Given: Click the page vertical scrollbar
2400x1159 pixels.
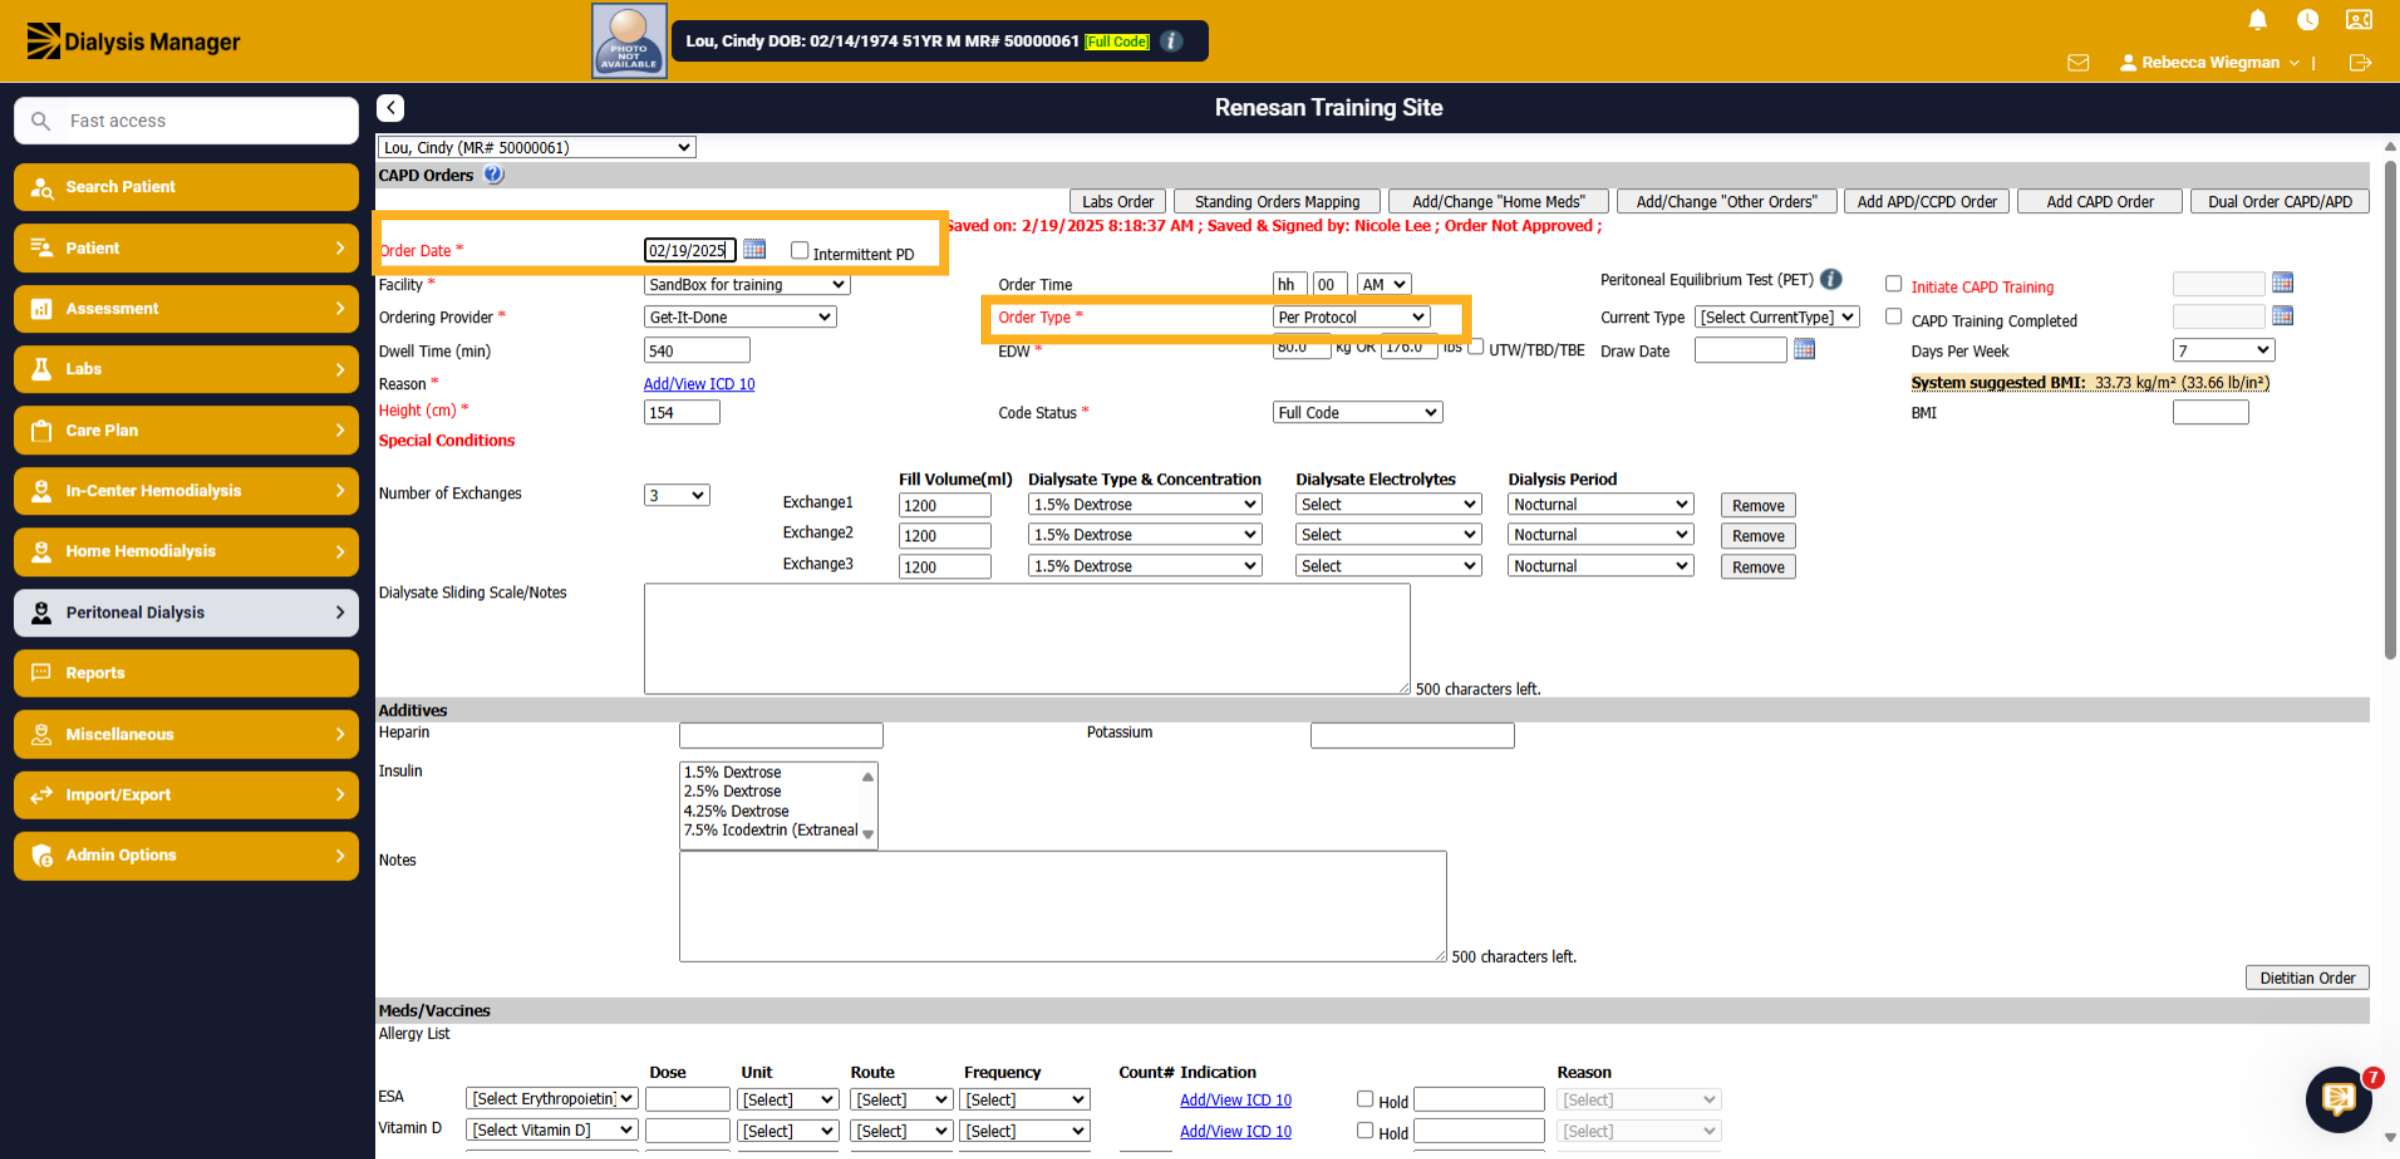Looking at the screenshot, I should pos(2390,410).
